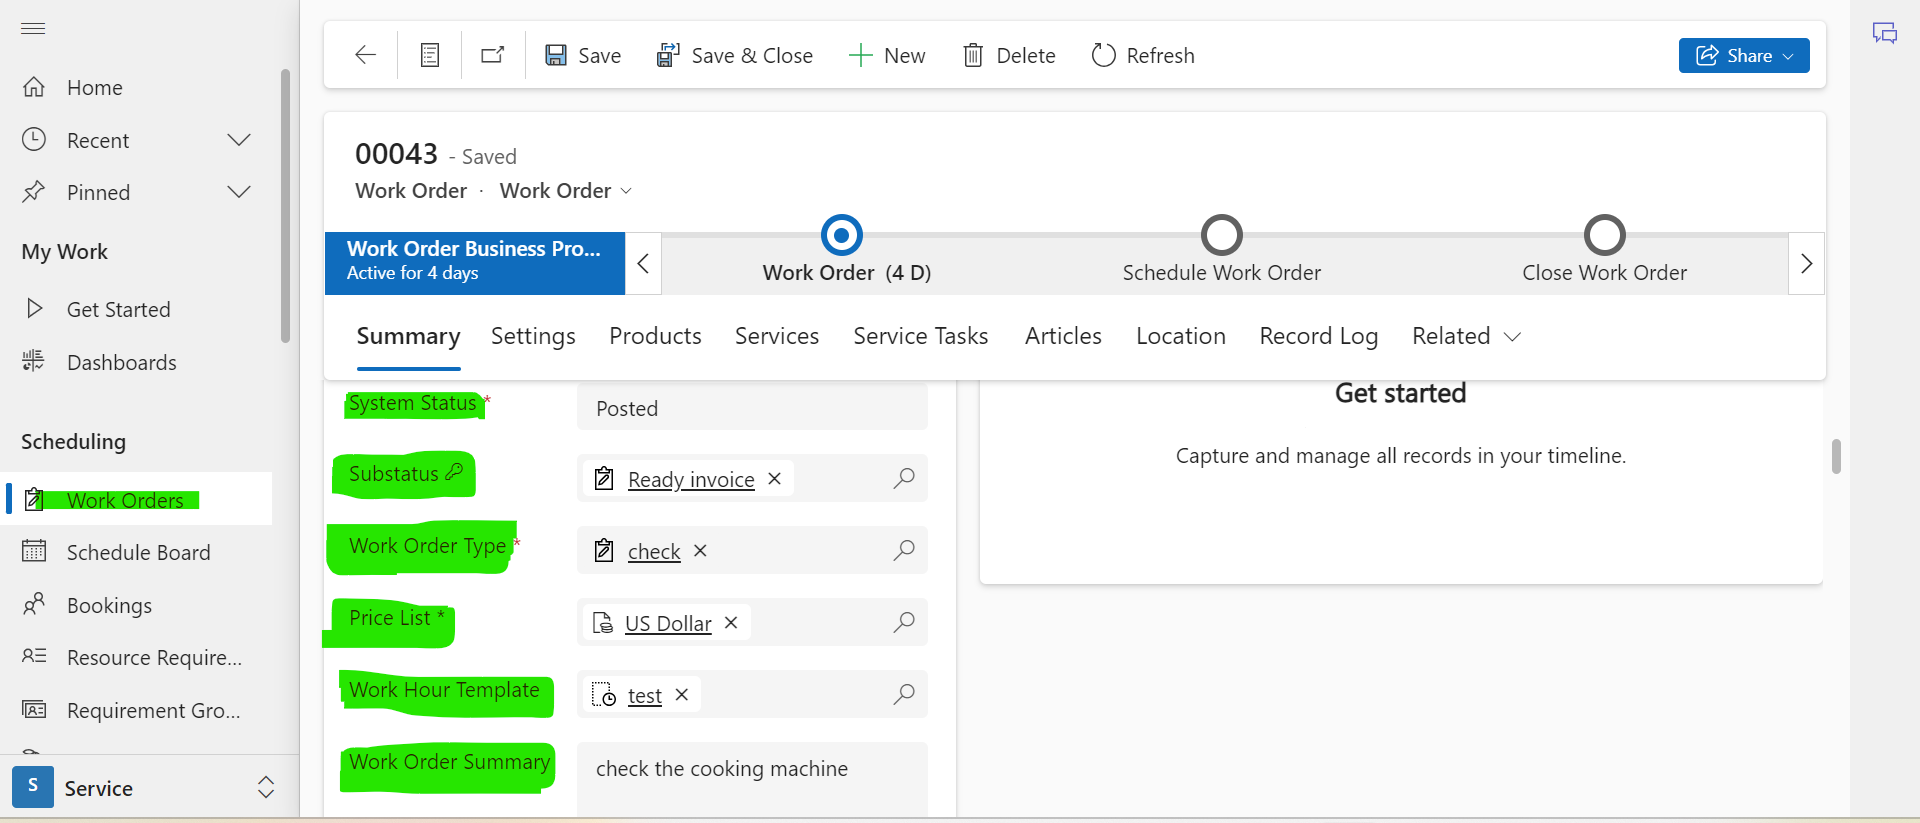Viewport: 1920px width, 823px height.
Task: Search Work Order Type lookup magnifier
Action: tap(904, 550)
